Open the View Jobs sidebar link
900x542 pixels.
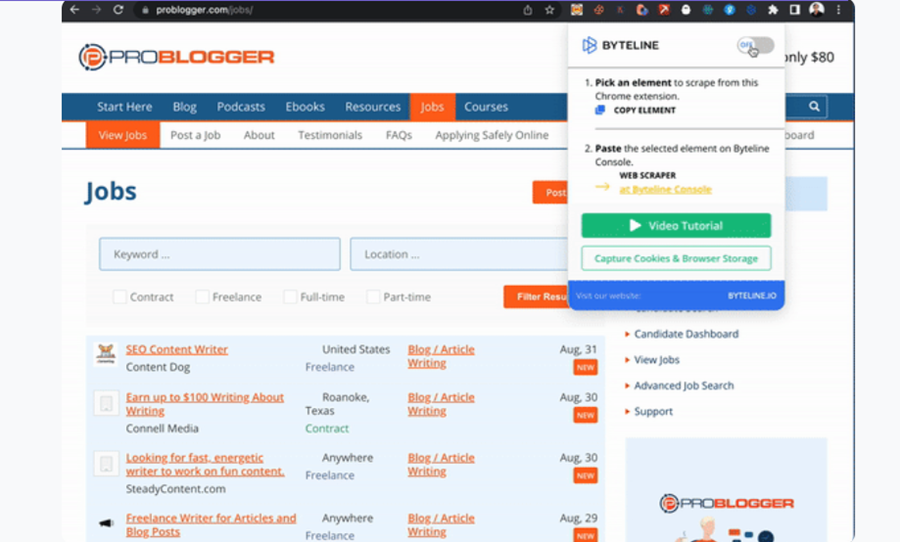657,360
